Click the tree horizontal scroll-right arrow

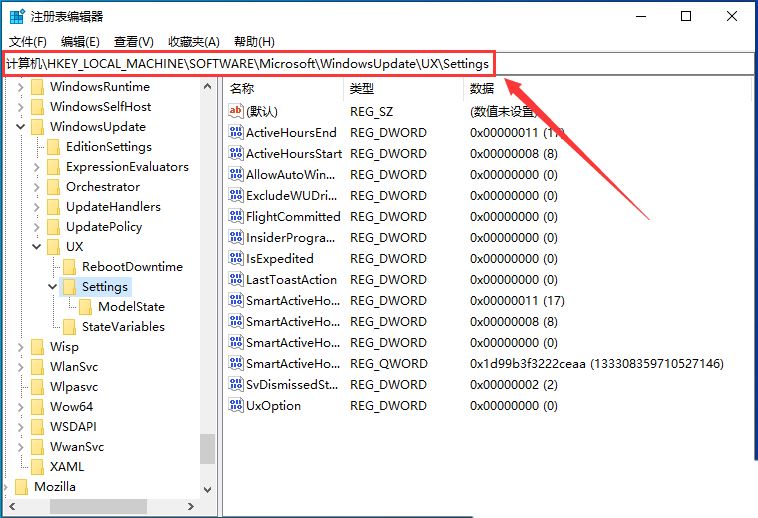(191, 506)
